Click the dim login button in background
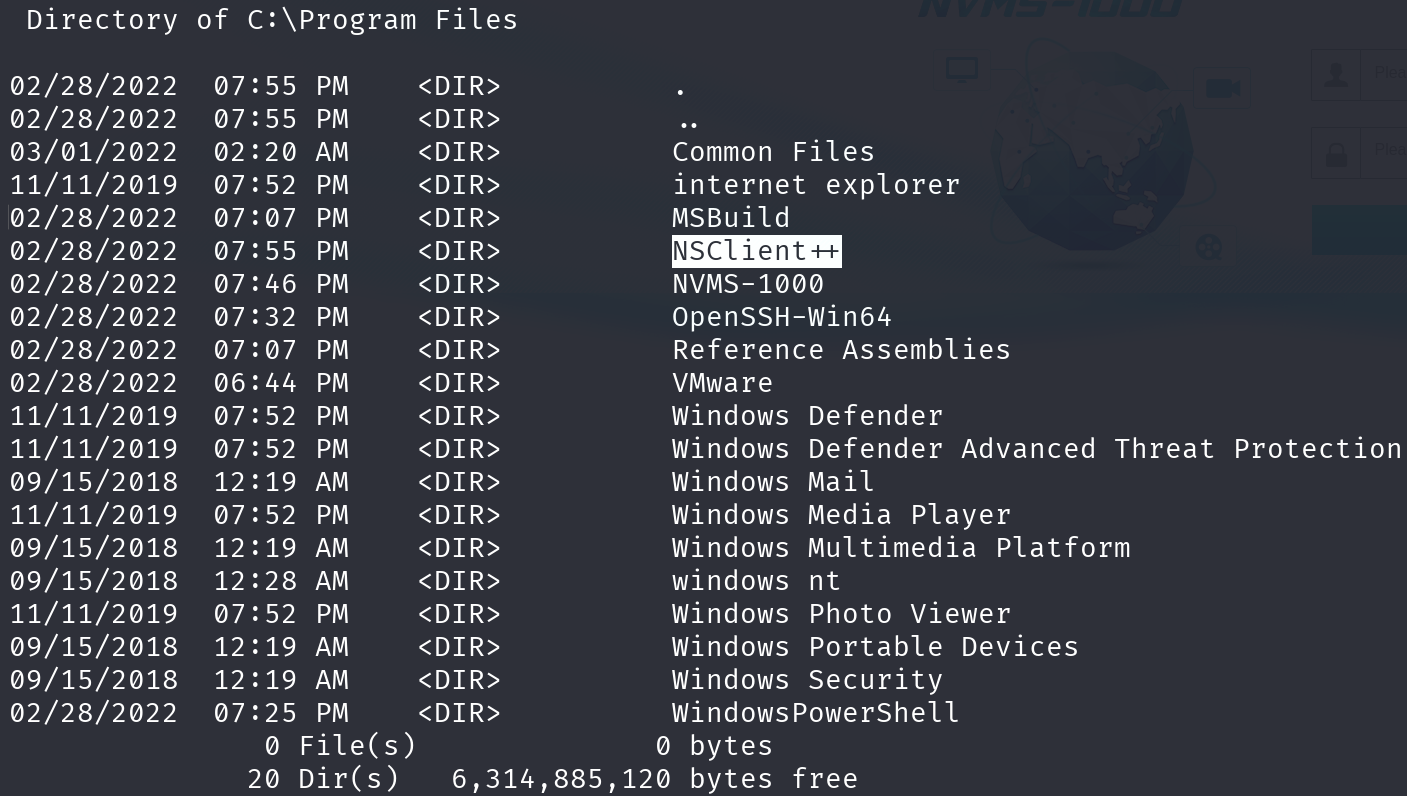This screenshot has width=1407, height=796. [x=1359, y=230]
